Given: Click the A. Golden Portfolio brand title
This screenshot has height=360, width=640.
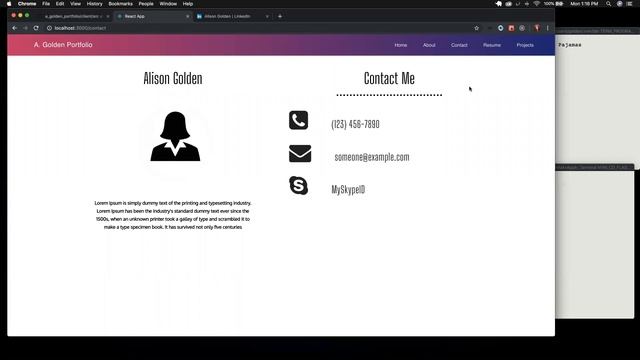Looking at the screenshot, I should 63,44.
